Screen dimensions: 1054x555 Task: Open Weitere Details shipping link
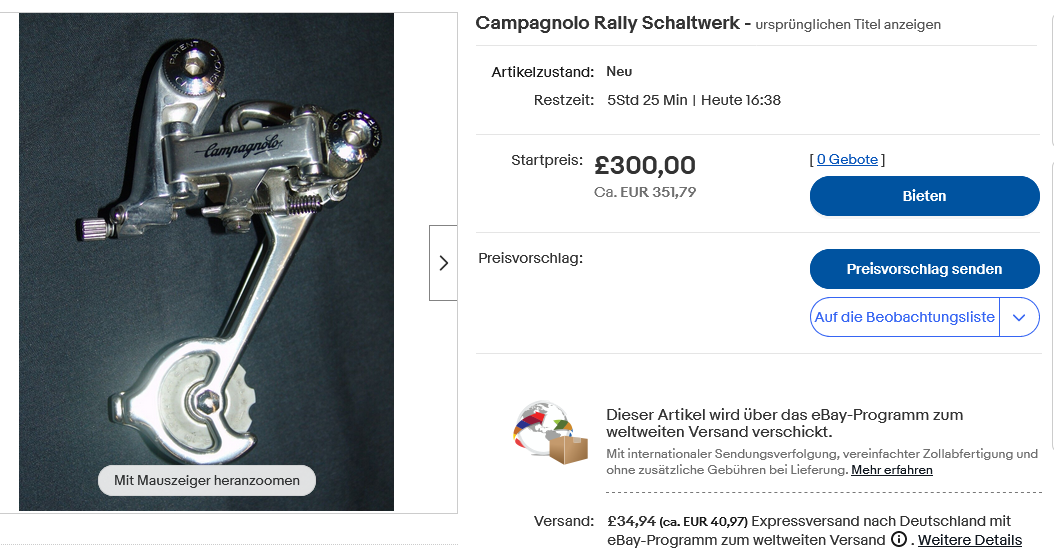click(970, 540)
